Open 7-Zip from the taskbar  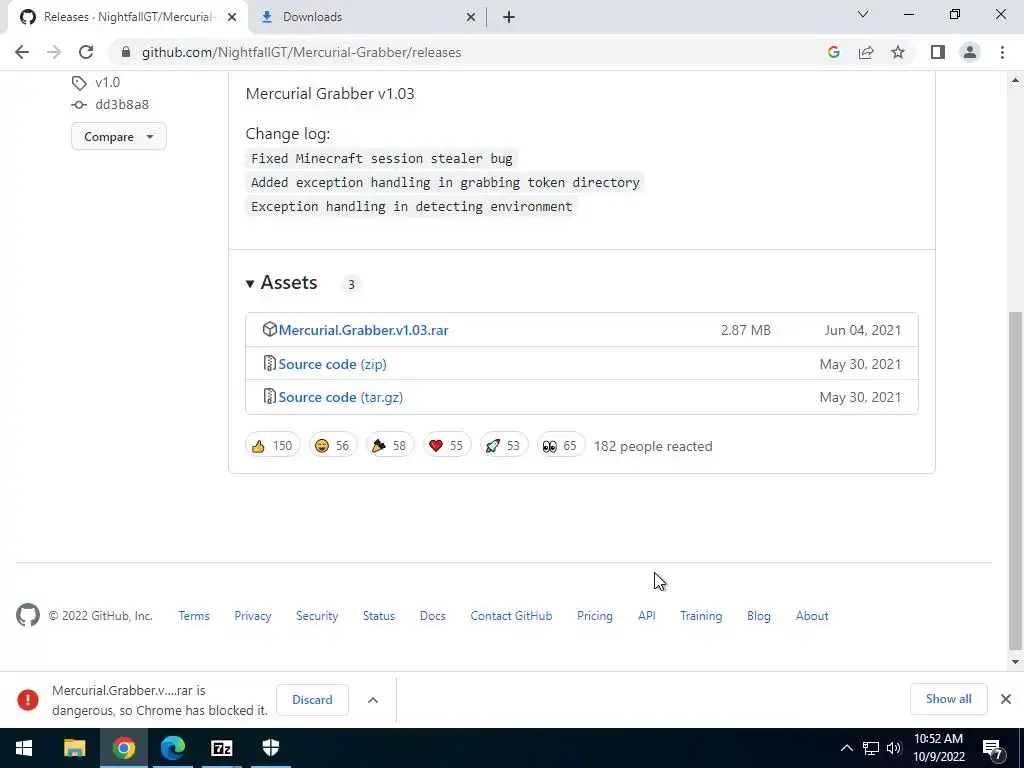pyautogui.click(x=222, y=748)
